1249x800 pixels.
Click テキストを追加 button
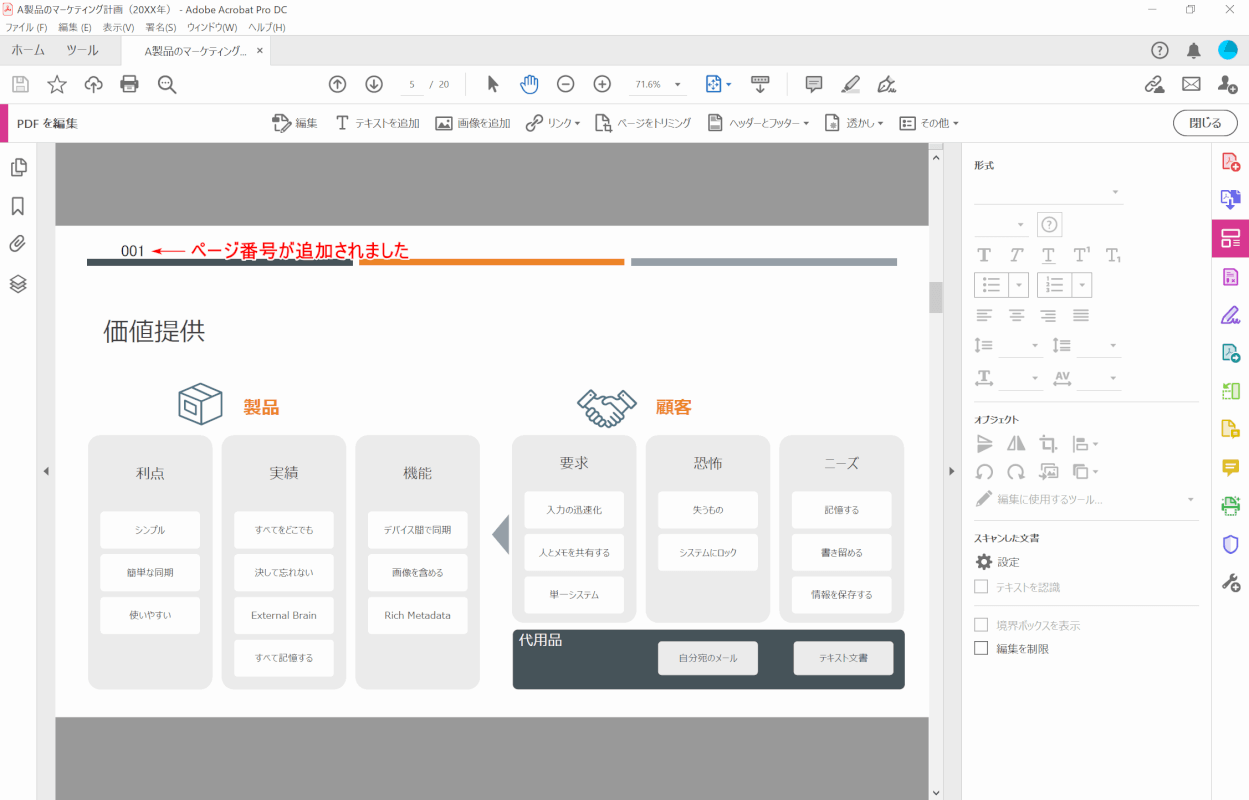point(377,123)
